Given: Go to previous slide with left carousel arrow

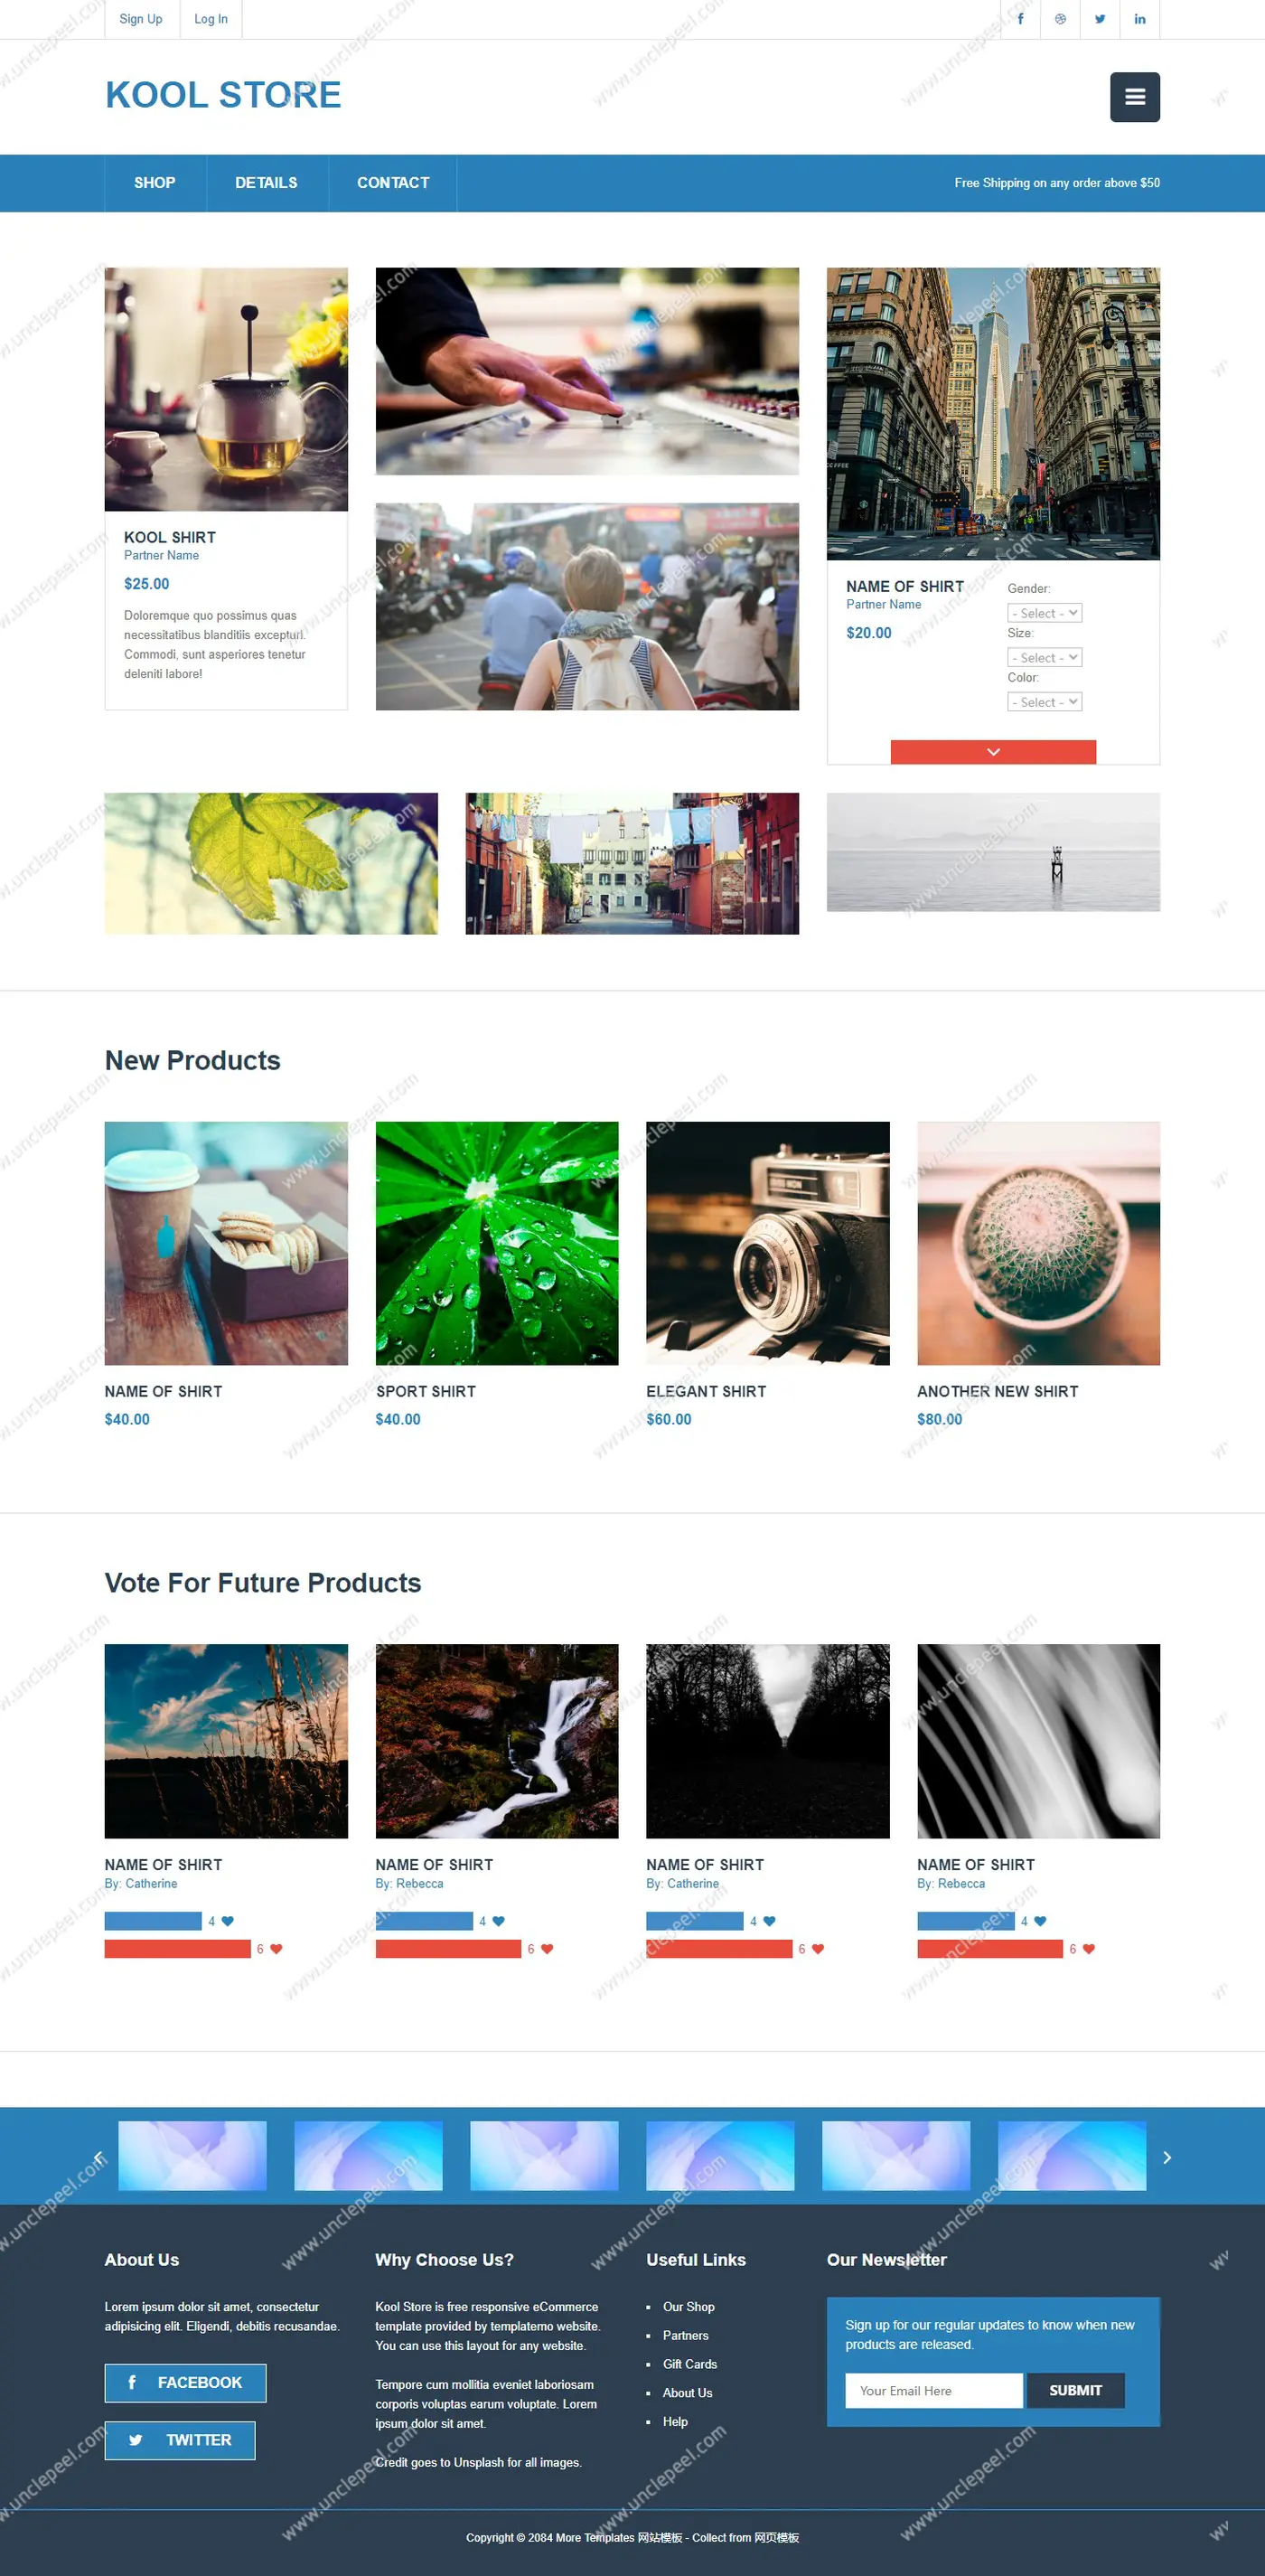Looking at the screenshot, I should (98, 2157).
